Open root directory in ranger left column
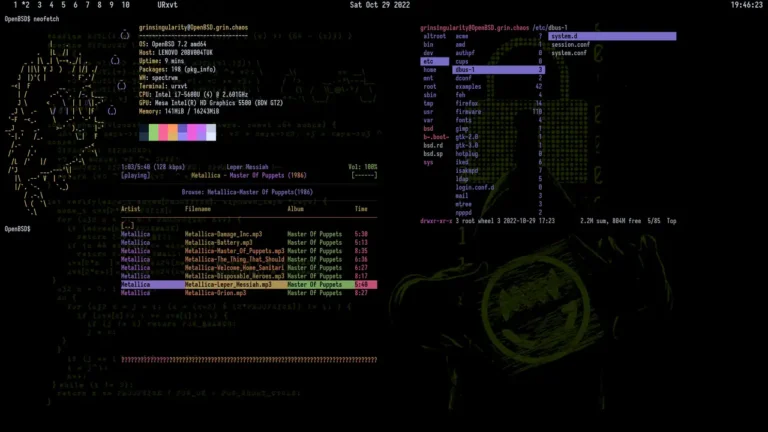Screen dimensions: 768x432 click(430, 87)
